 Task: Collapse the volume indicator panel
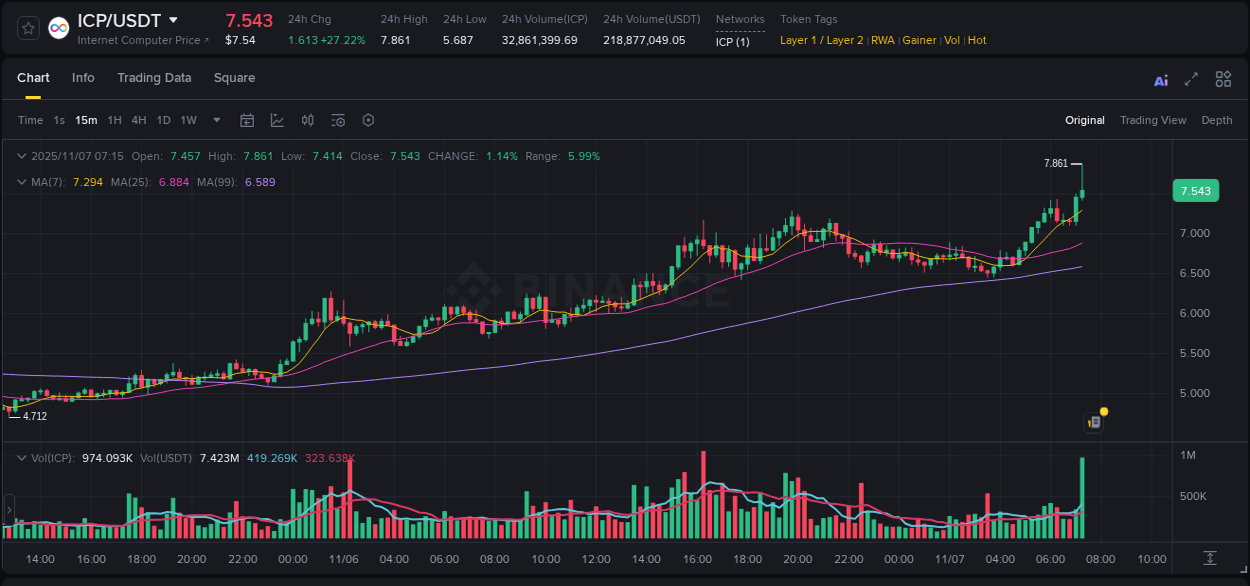(22, 457)
